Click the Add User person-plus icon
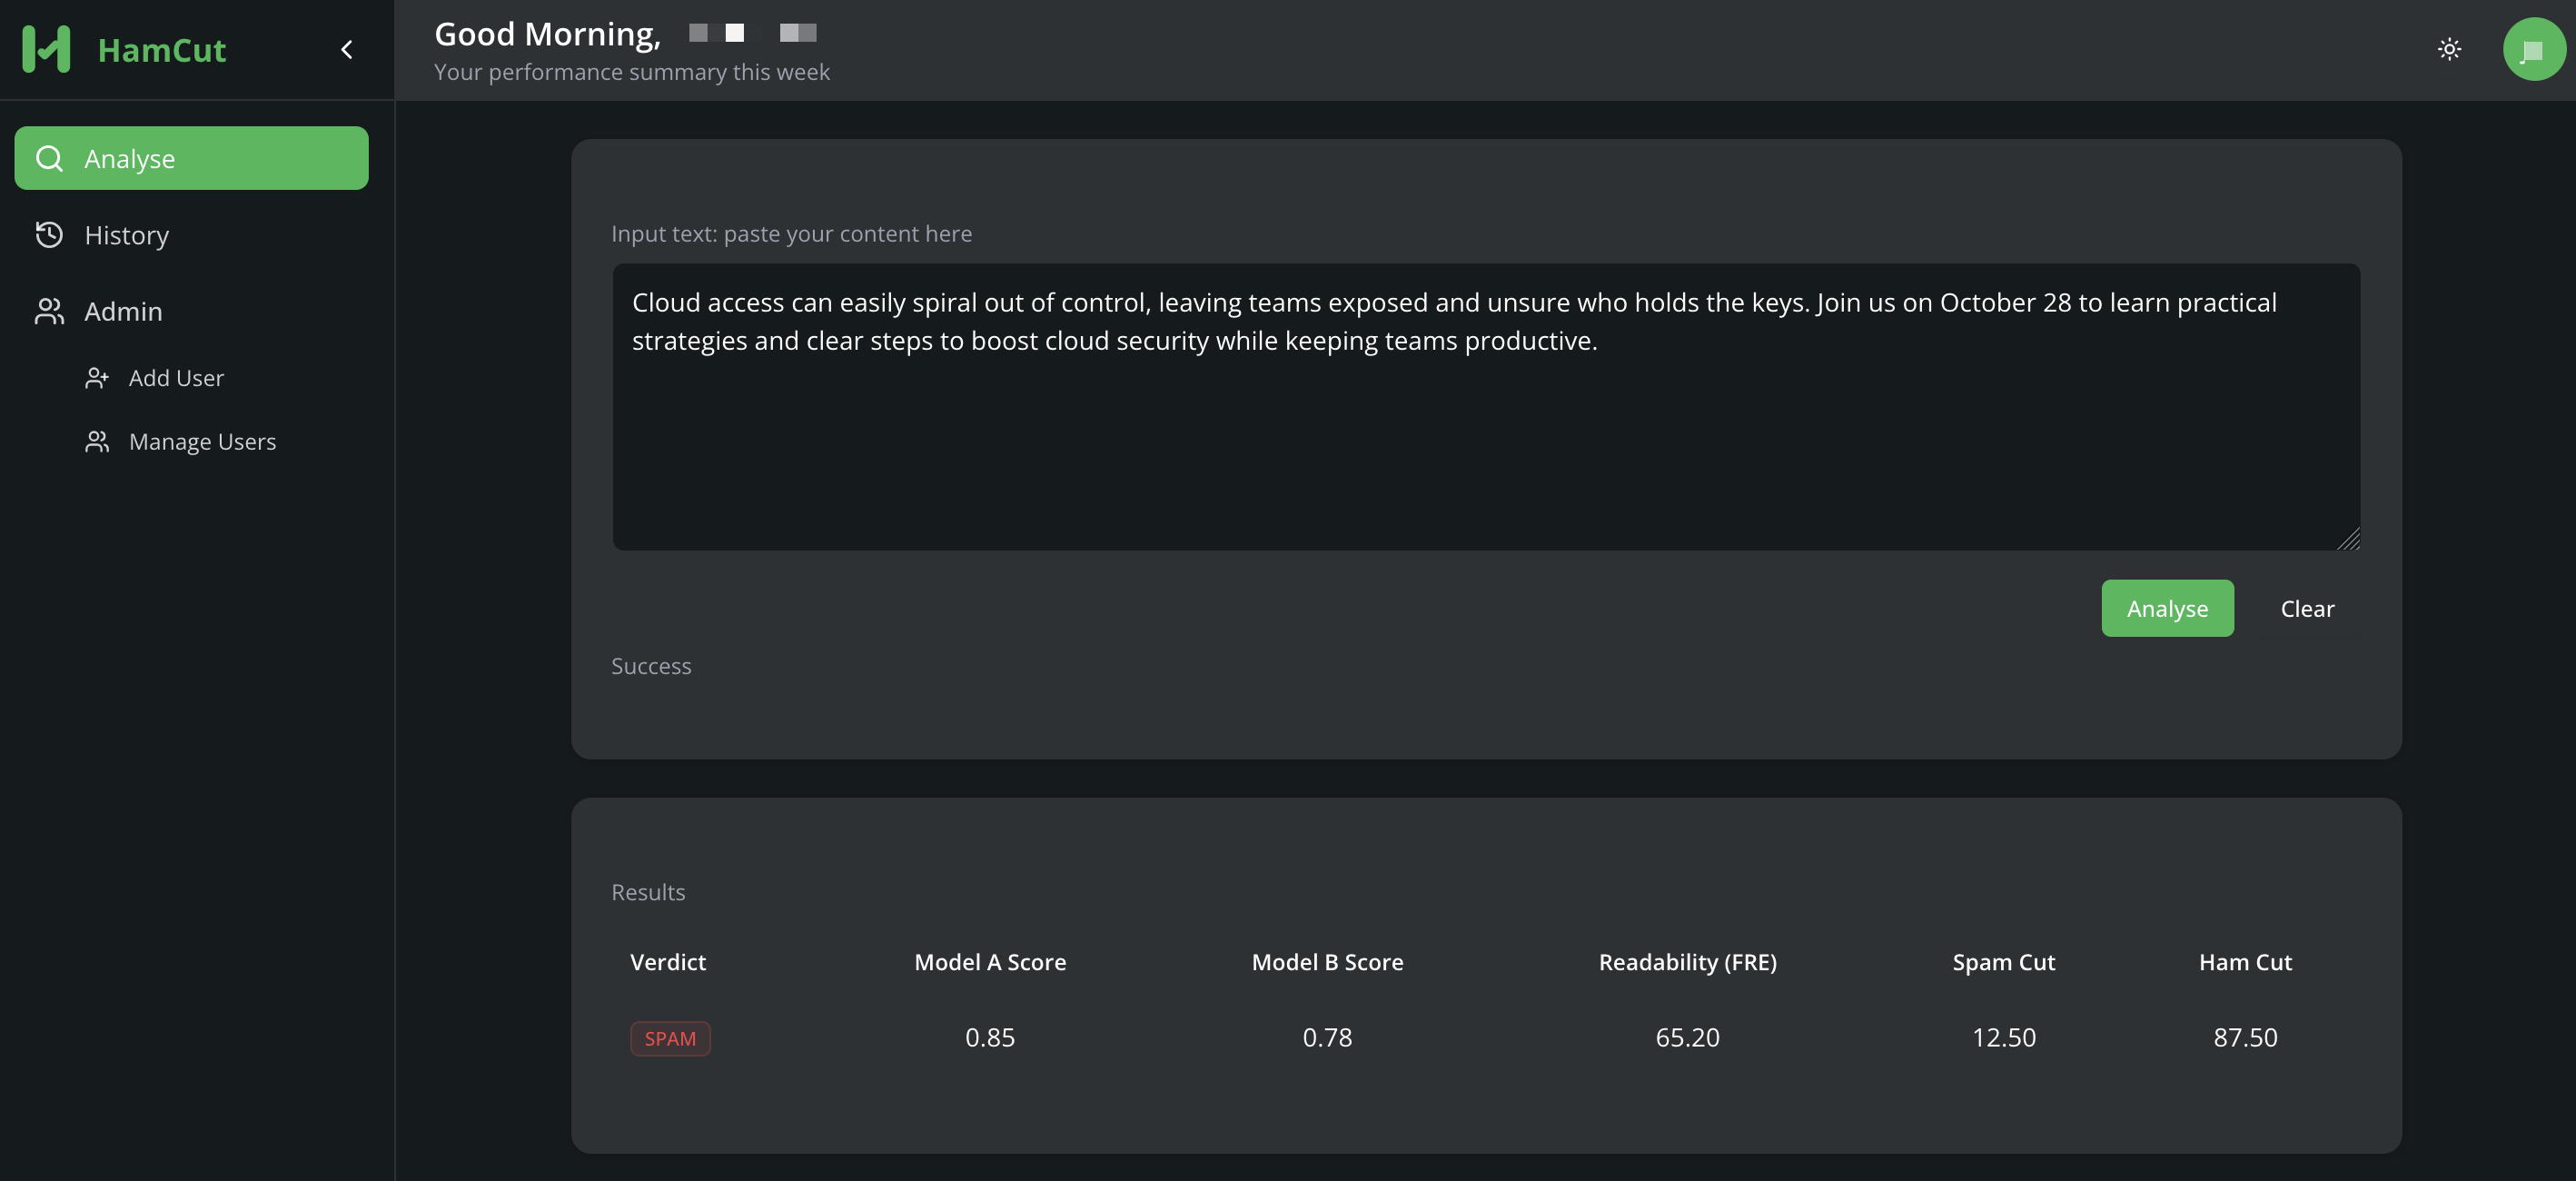The height and width of the screenshot is (1181, 2576). (x=97, y=378)
